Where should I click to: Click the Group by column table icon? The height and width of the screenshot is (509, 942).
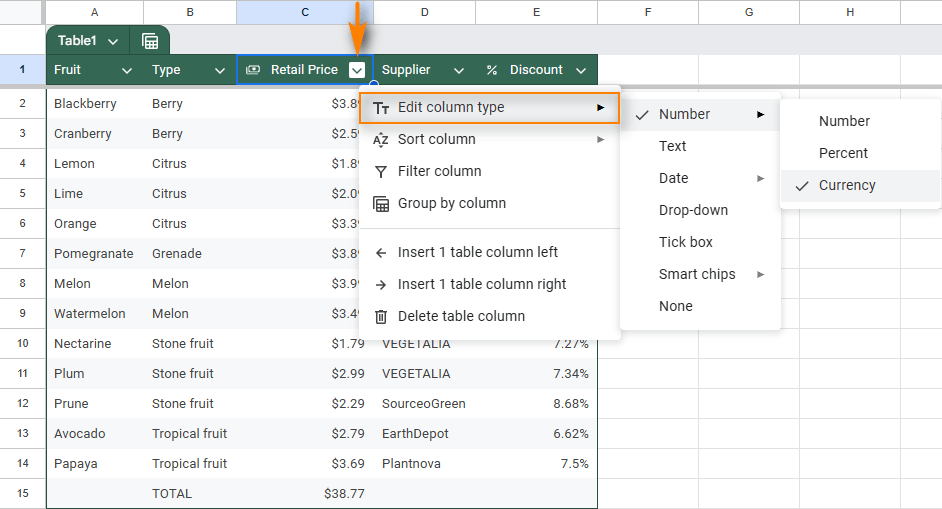coord(381,204)
